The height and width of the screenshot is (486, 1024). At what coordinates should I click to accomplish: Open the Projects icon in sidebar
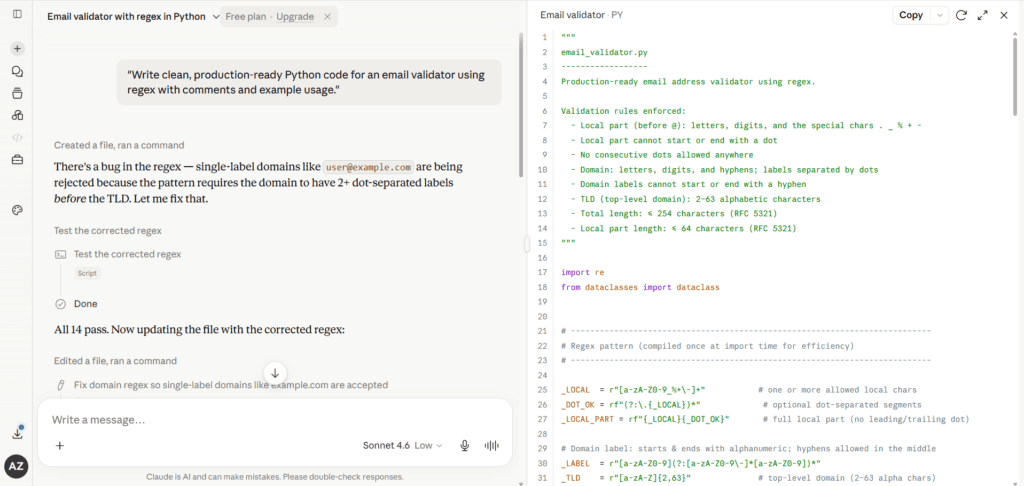(x=18, y=93)
